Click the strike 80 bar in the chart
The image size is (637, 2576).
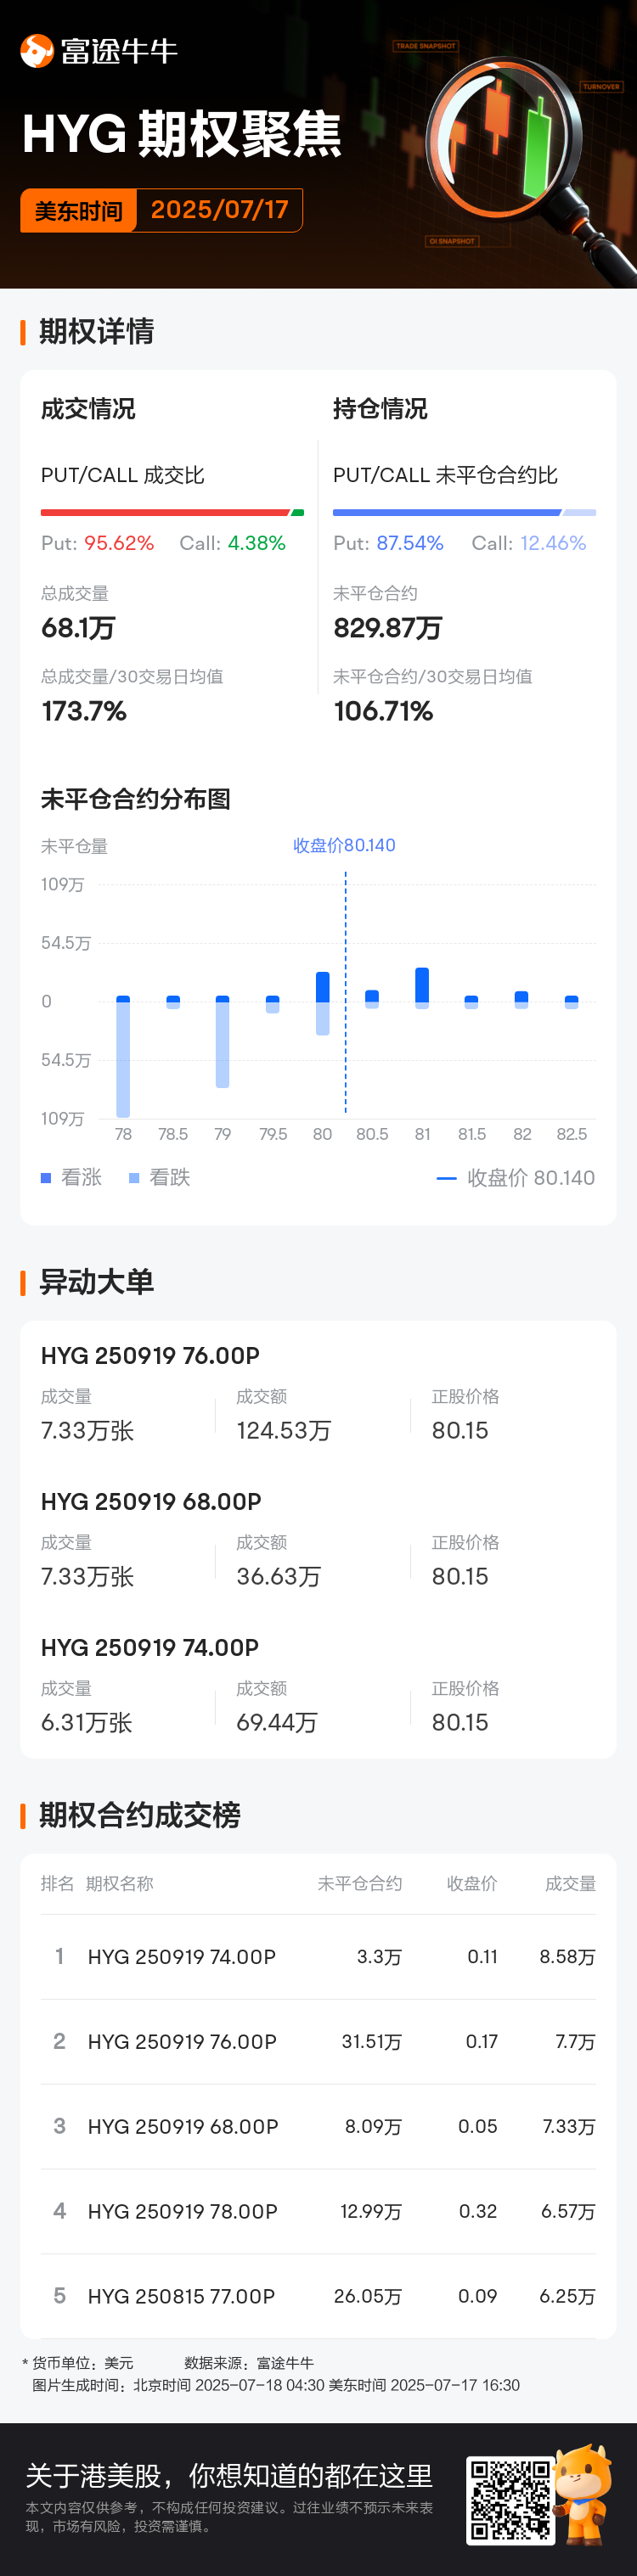(x=322, y=1003)
